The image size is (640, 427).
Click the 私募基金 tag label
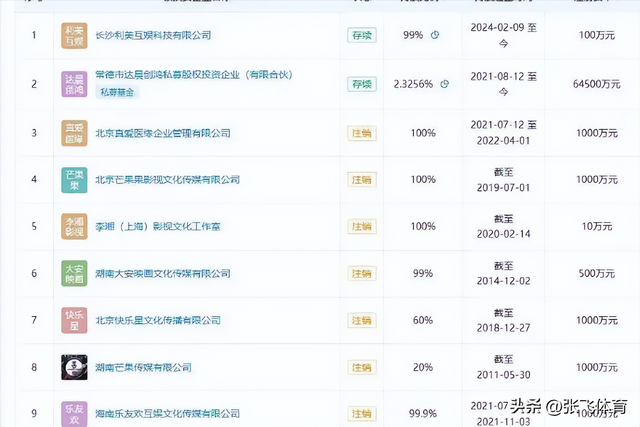click(x=117, y=92)
